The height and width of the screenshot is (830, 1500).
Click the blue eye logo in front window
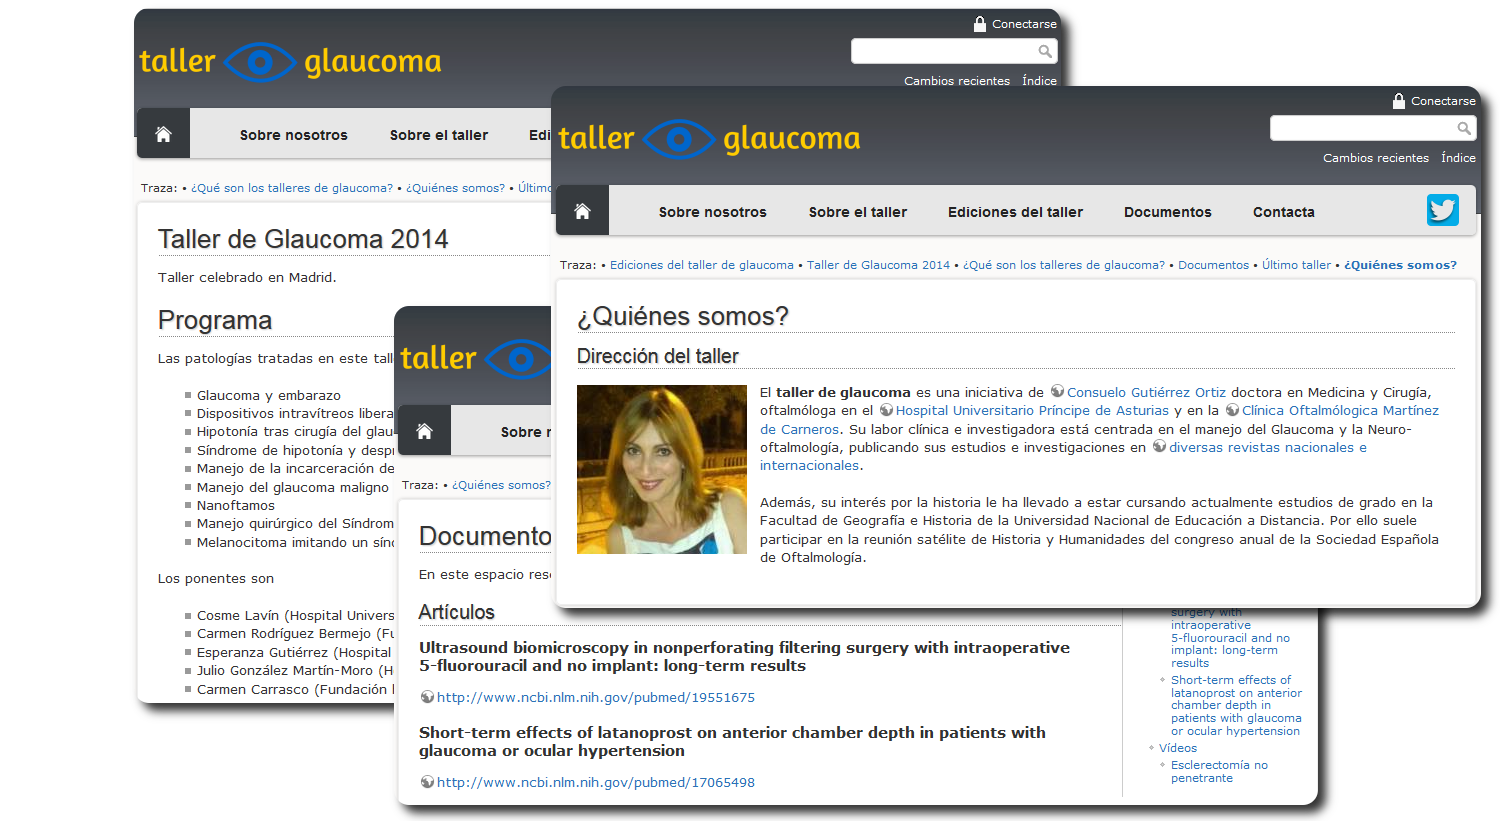[x=678, y=139]
